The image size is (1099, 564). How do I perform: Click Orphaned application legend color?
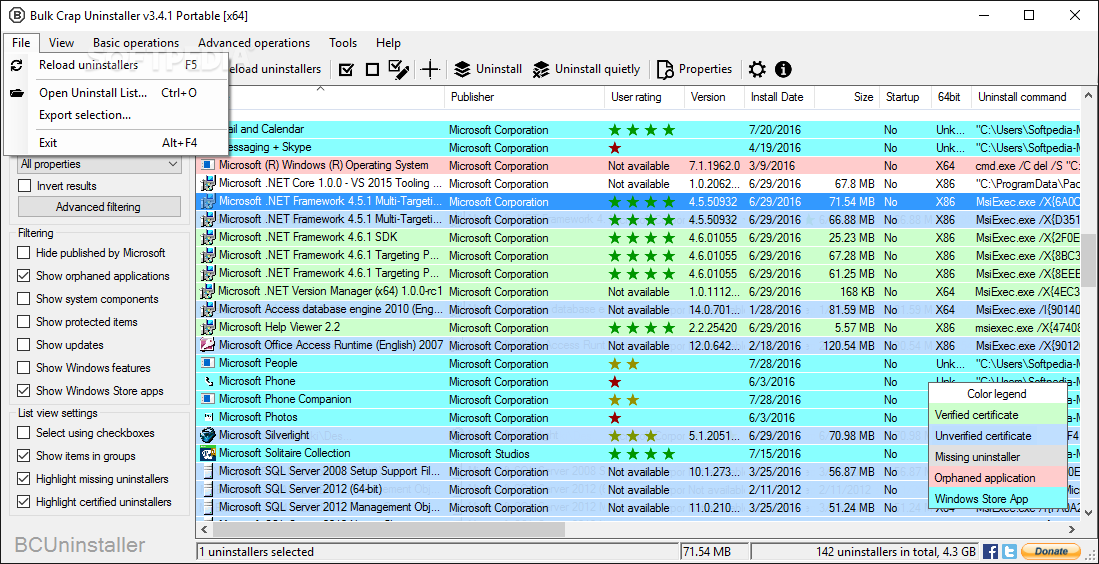coord(997,478)
